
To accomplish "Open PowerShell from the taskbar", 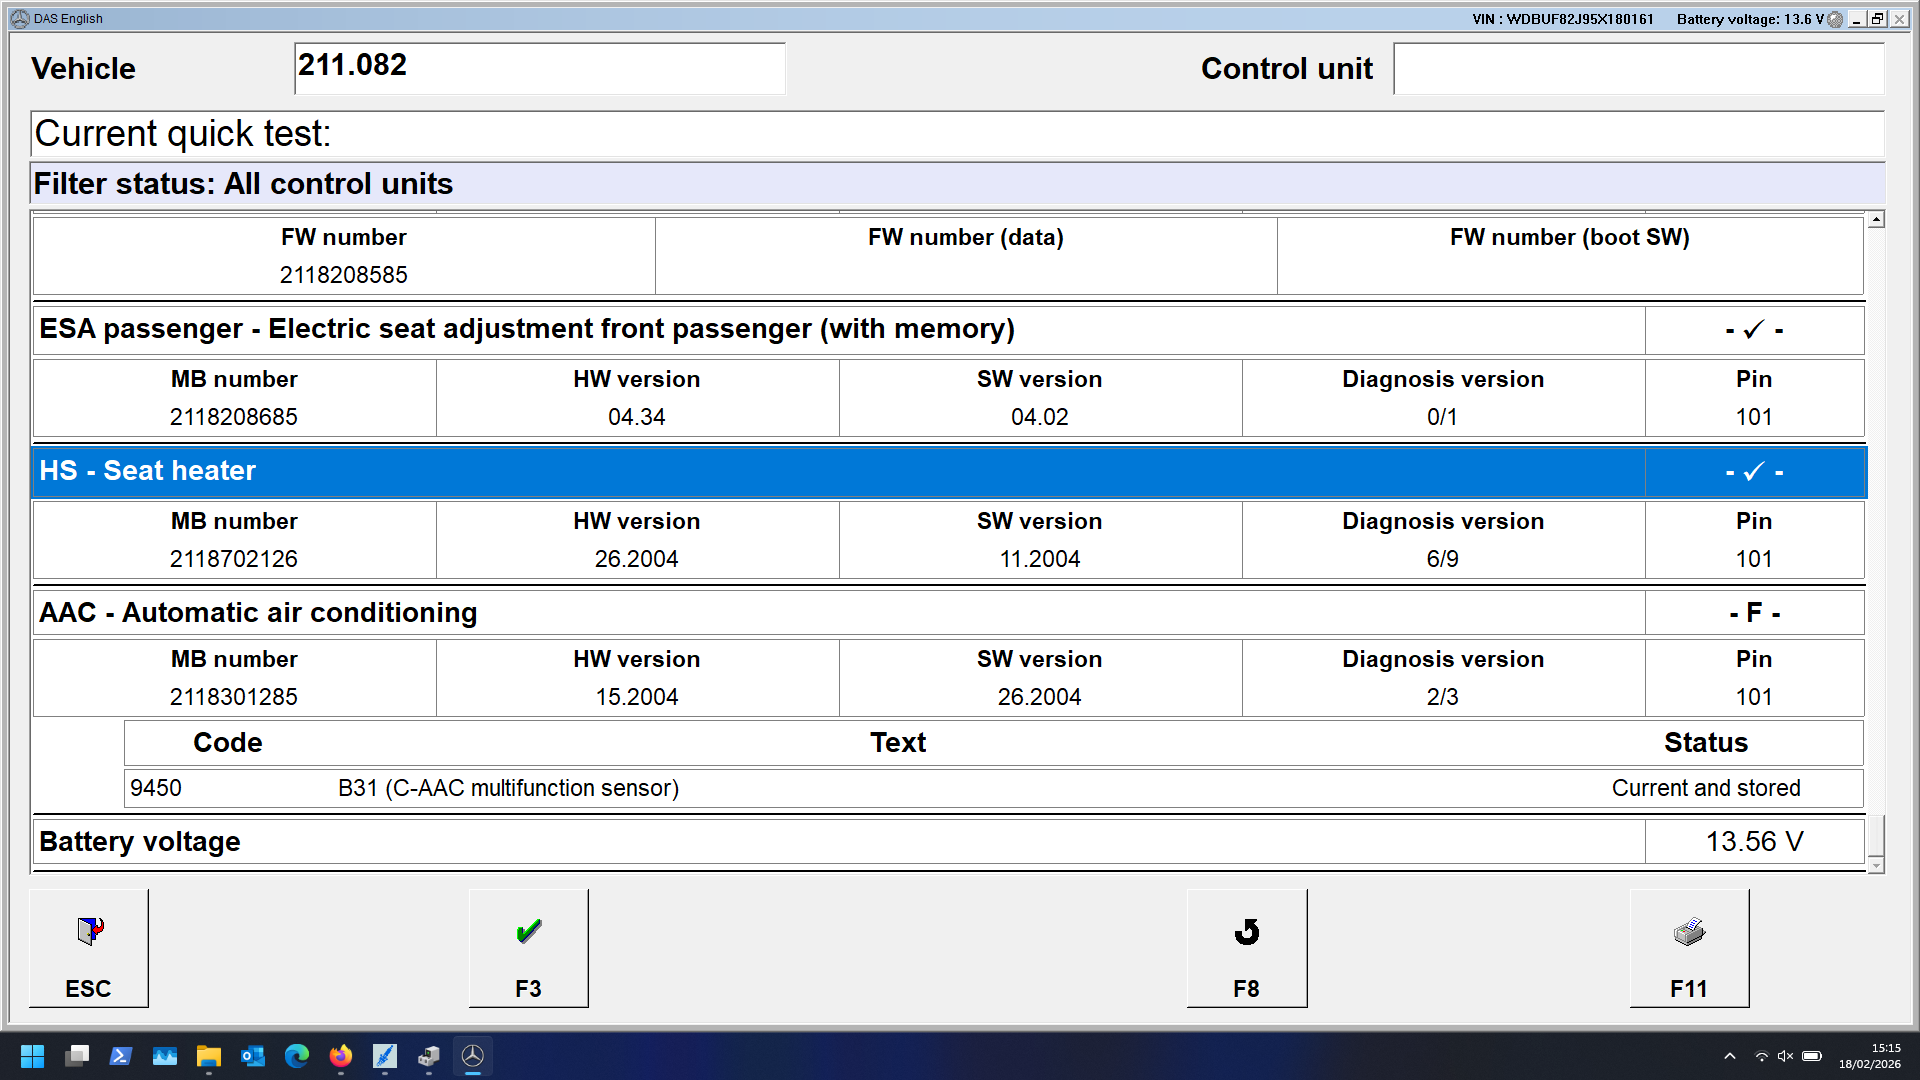I will [121, 1056].
